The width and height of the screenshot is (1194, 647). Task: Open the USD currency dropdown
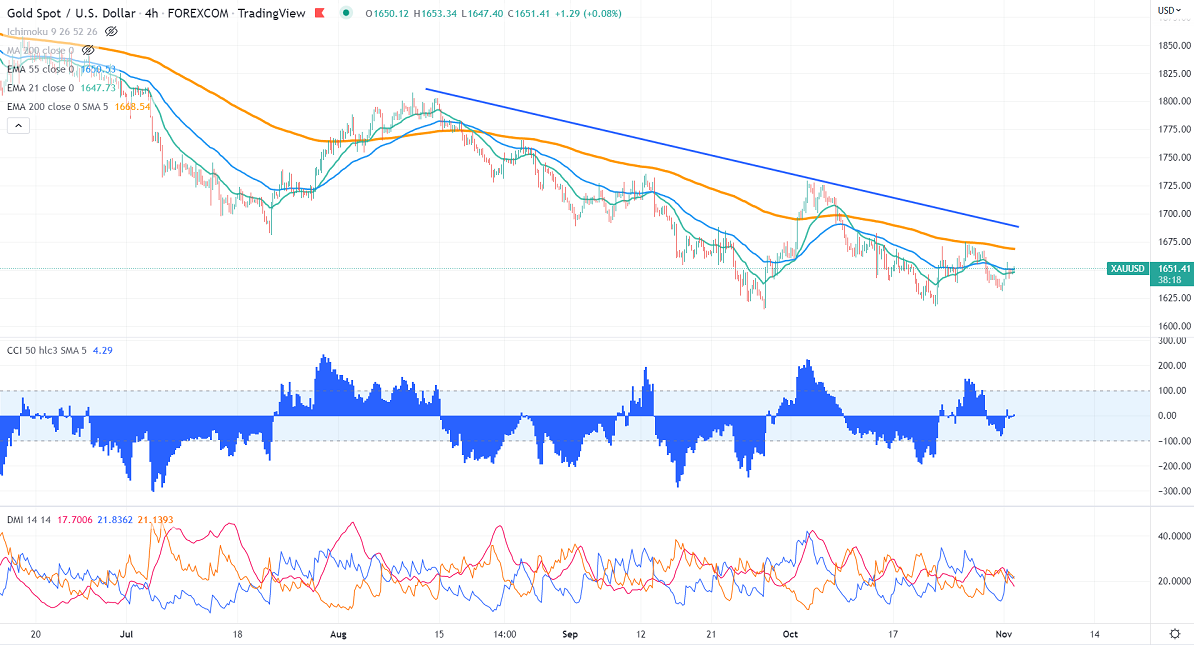1169,10
